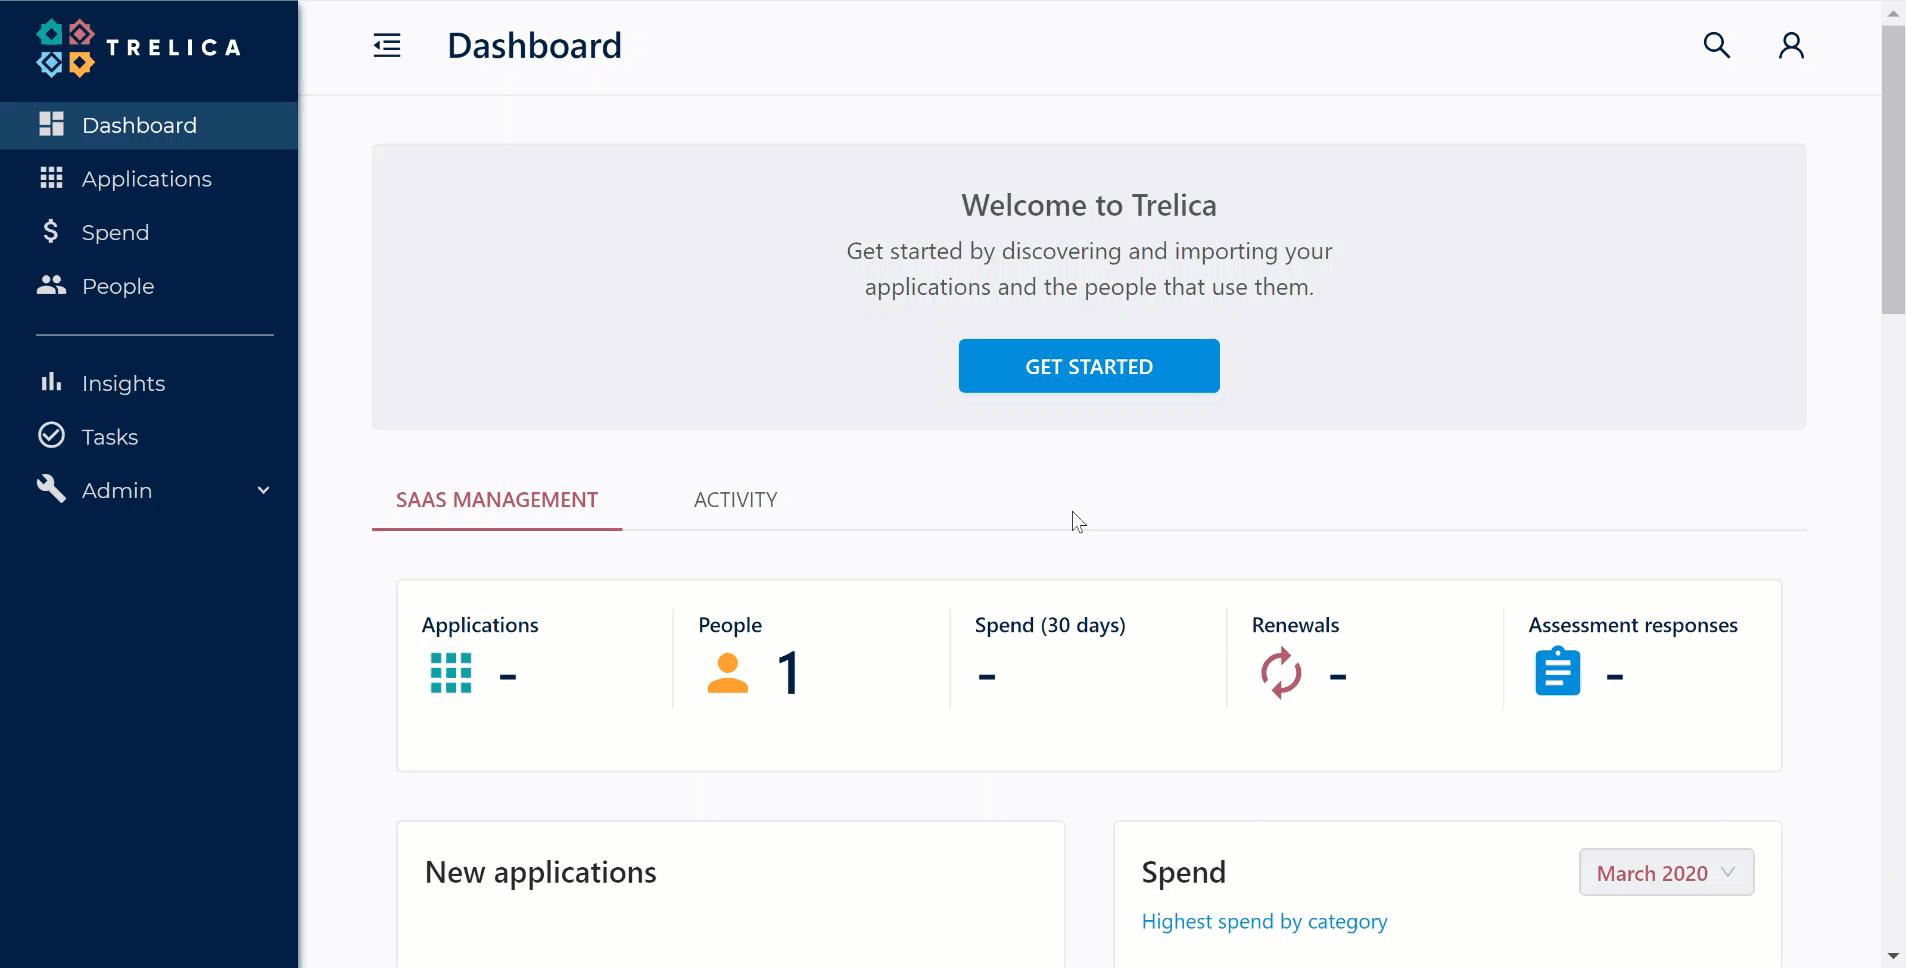Click the Spend dollar icon in the sidebar
The height and width of the screenshot is (968, 1906).
tap(51, 231)
